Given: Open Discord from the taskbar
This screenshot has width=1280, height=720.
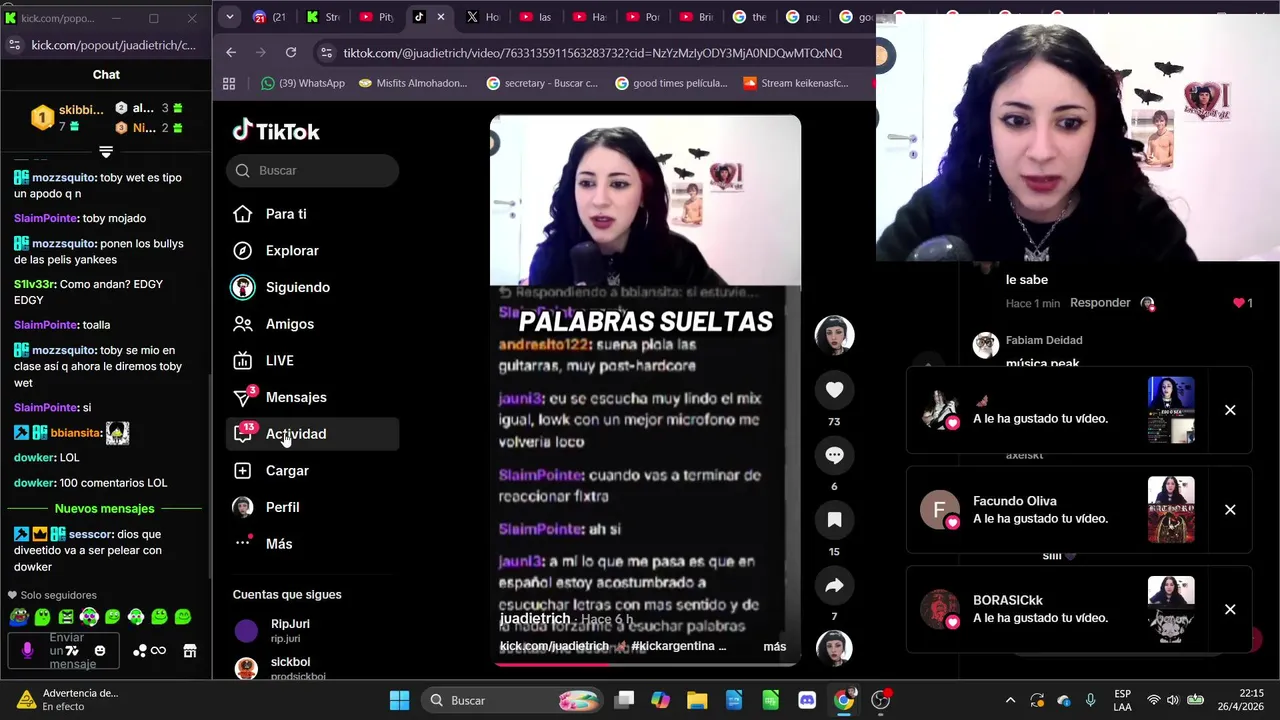Looking at the screenshot, I should (807, 700).
